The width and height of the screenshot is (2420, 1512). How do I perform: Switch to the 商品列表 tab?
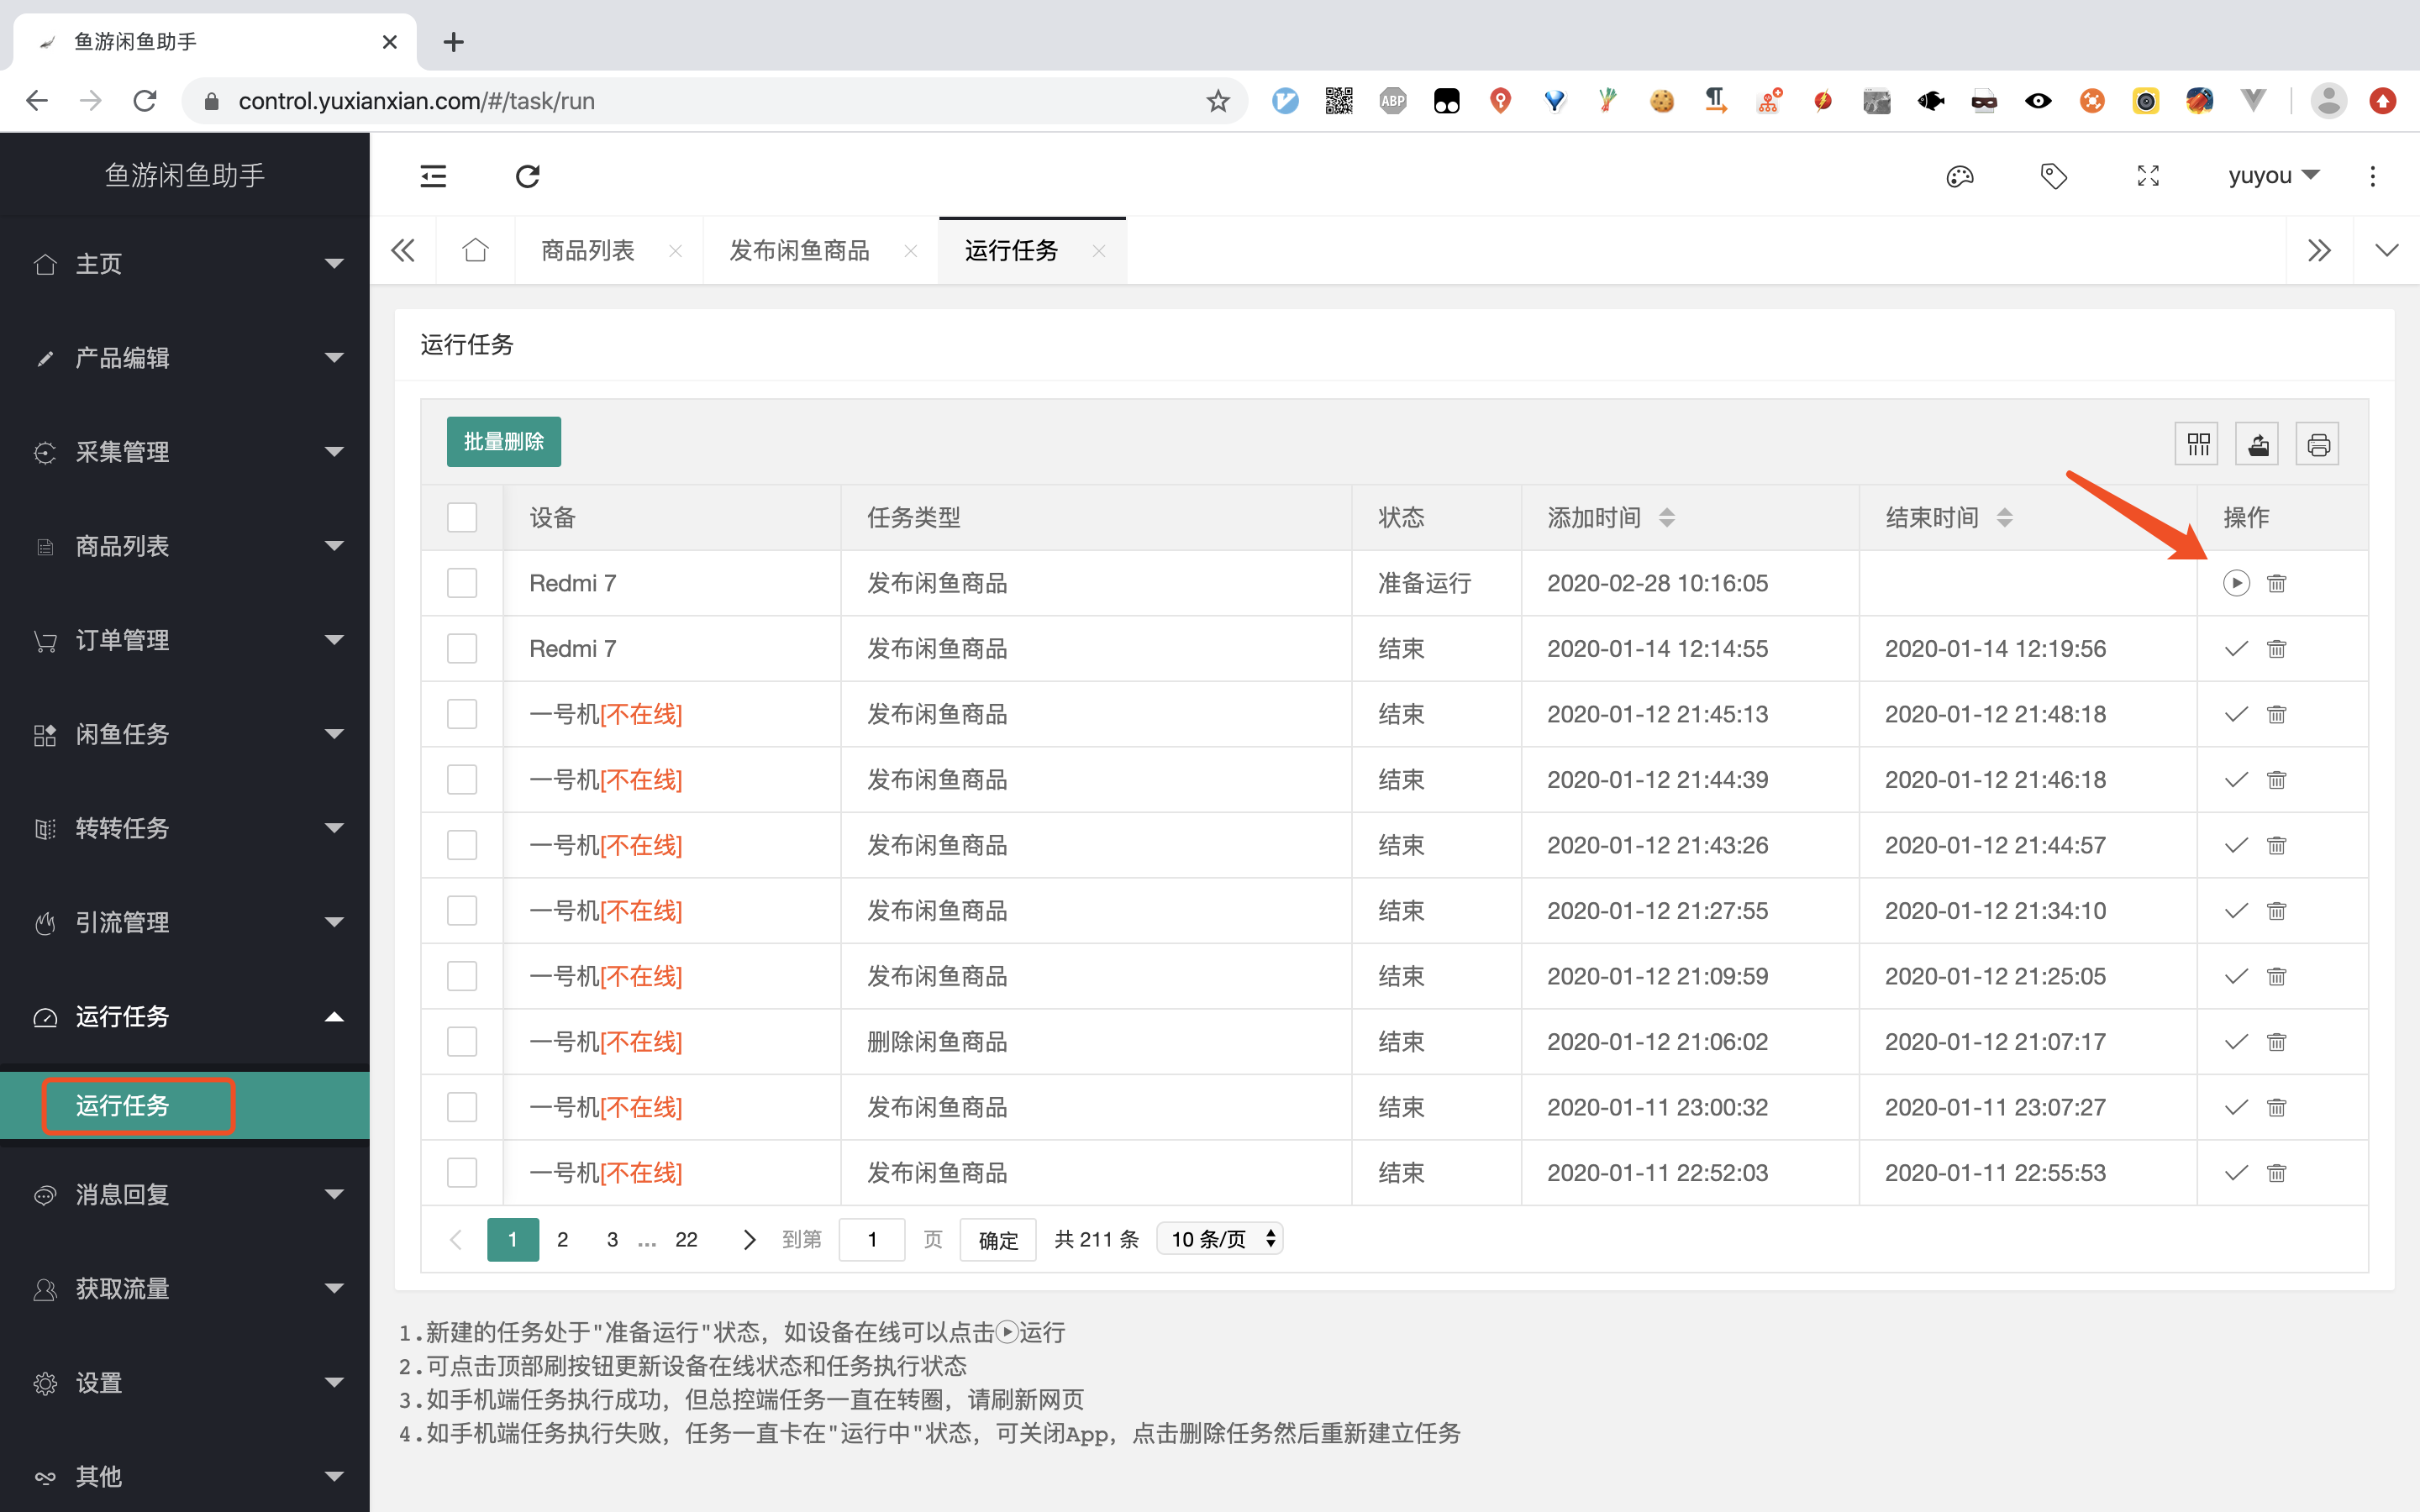point(588,250)
